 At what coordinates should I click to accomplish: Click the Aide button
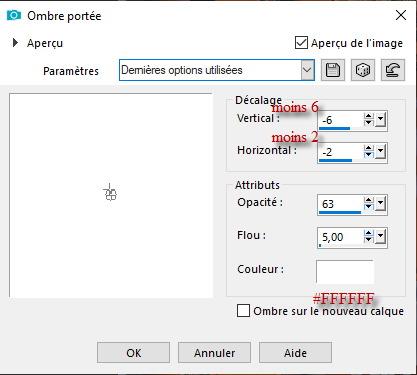pyautogui.click(x=295, y=353)
